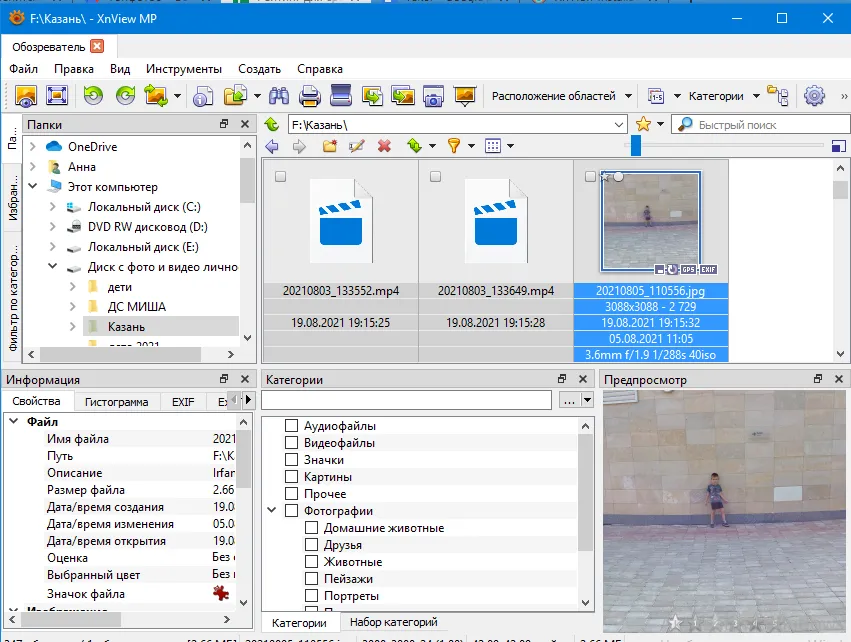Open the F:\Казань\ path dropdown
Screen dimensions: 851x642
[619, 125]
